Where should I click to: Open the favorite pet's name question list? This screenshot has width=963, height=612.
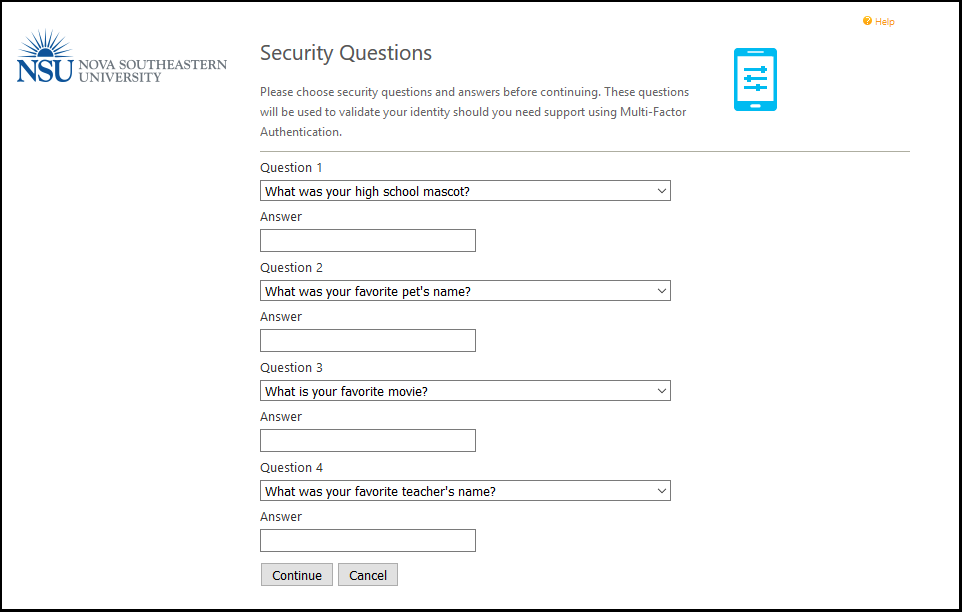pos(465,291)
